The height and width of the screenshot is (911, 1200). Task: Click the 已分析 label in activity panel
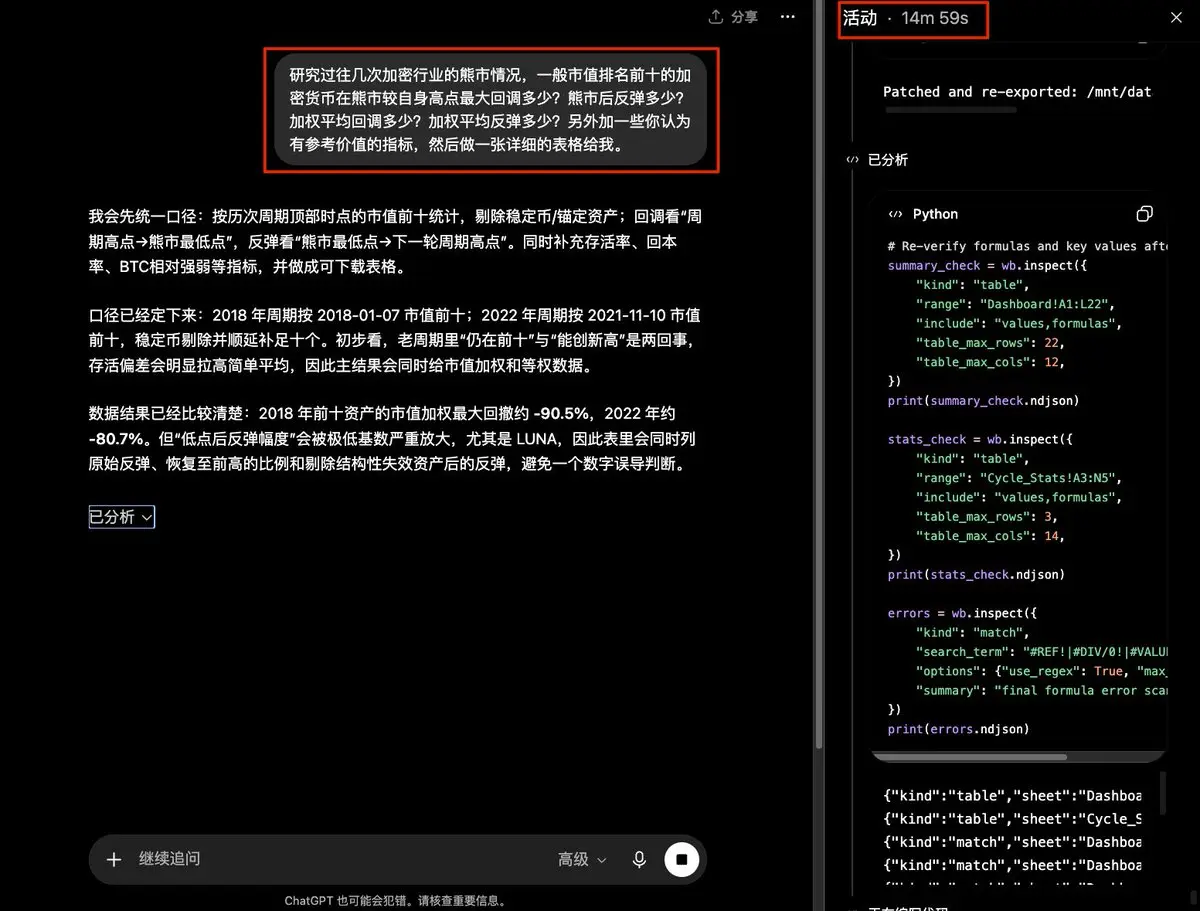(x=888, y=160)
